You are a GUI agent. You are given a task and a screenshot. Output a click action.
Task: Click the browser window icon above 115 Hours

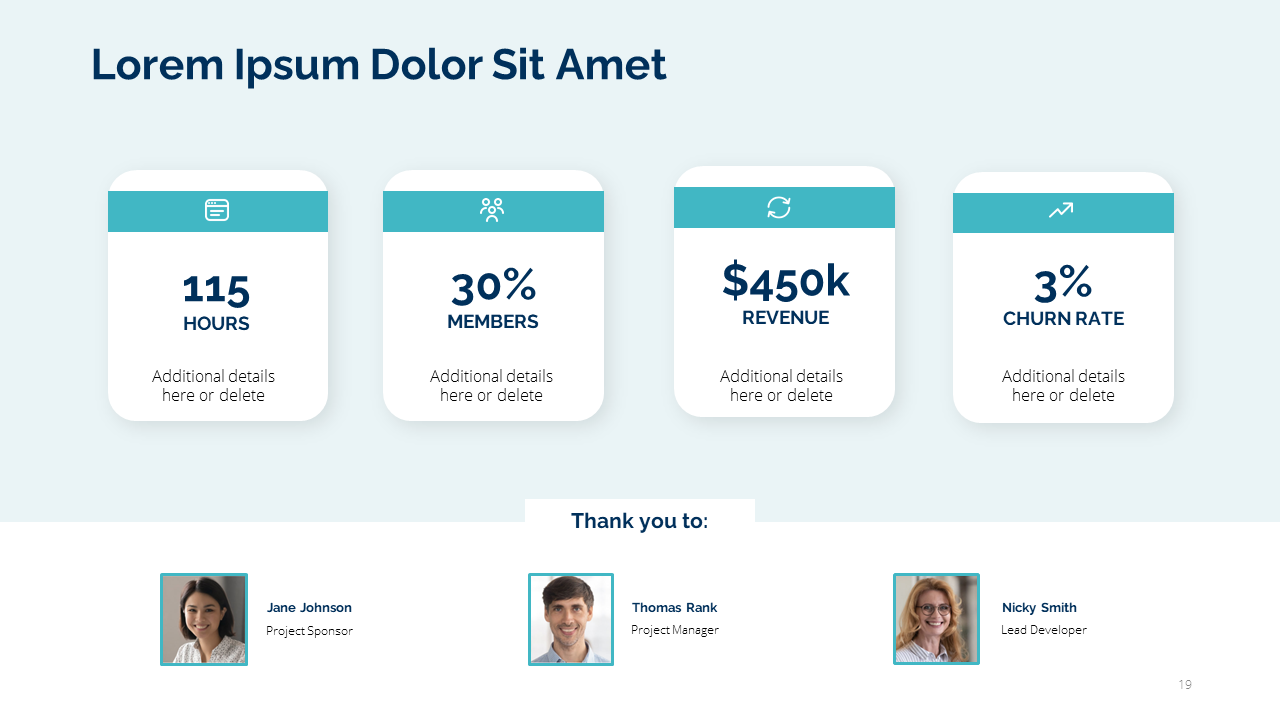pos(217,210)
